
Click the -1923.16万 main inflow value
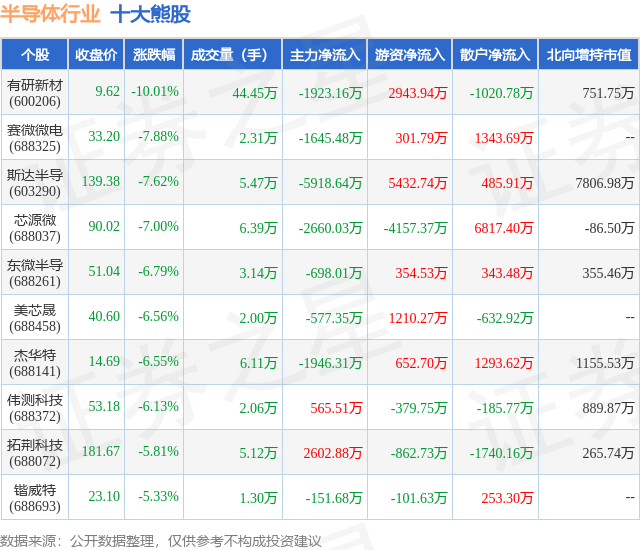pyautogui.click(x=330, y=93)
